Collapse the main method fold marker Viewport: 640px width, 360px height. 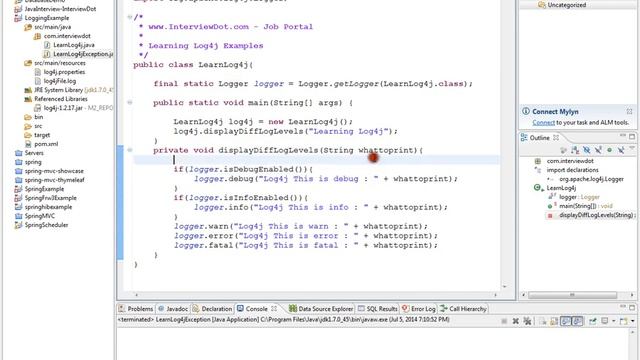coord(130,102)
